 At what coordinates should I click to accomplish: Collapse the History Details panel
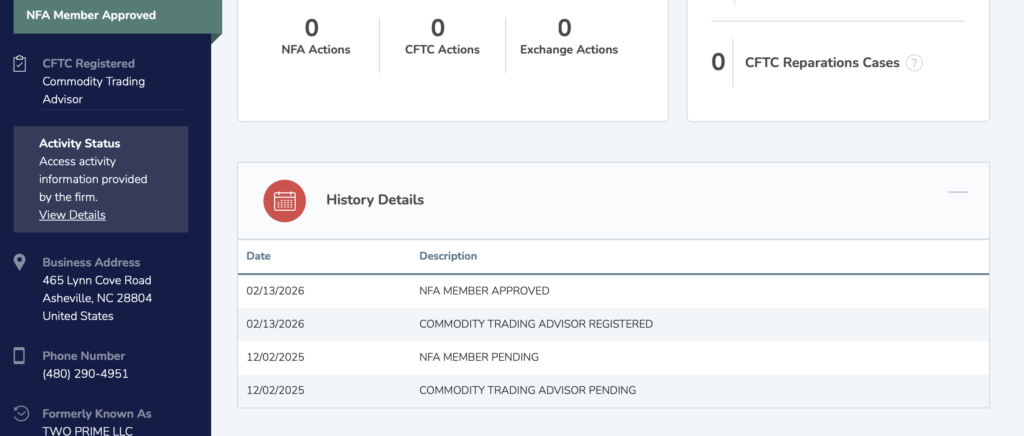tap(957, 191)
